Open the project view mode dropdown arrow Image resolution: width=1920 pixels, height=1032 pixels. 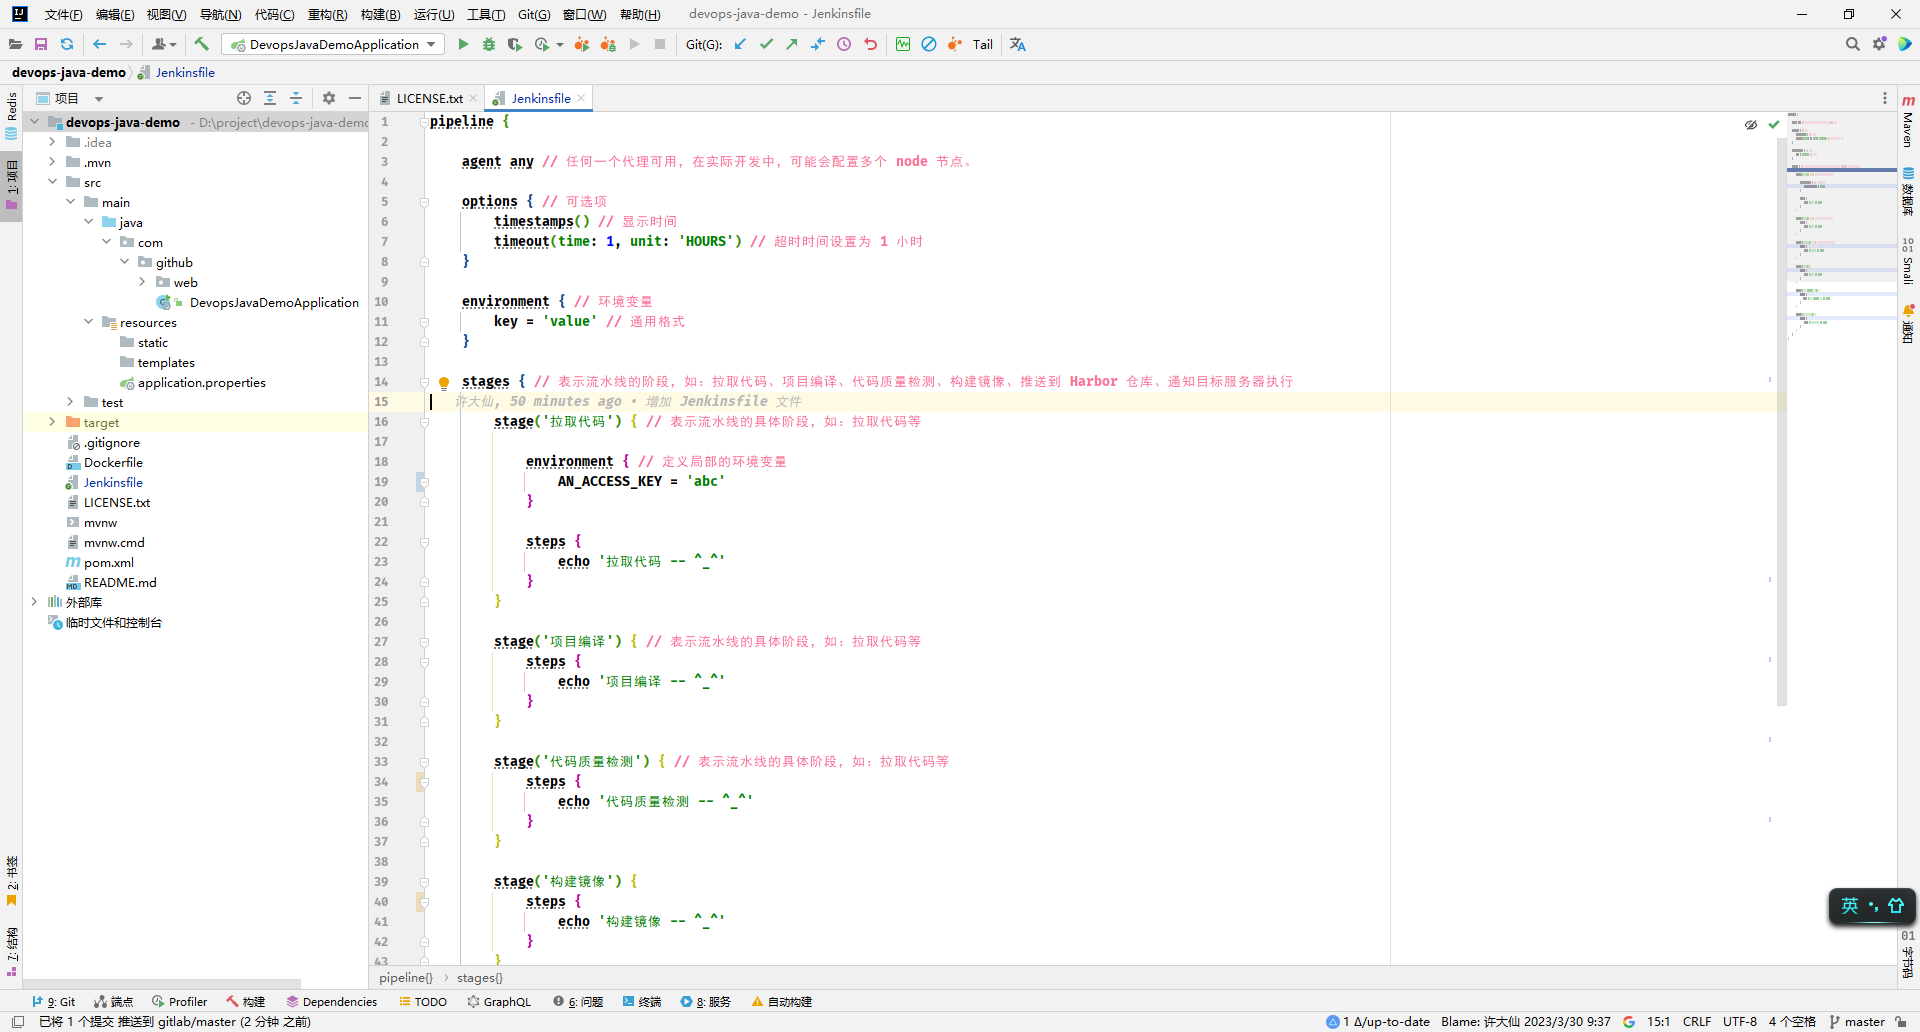point(98,99)
